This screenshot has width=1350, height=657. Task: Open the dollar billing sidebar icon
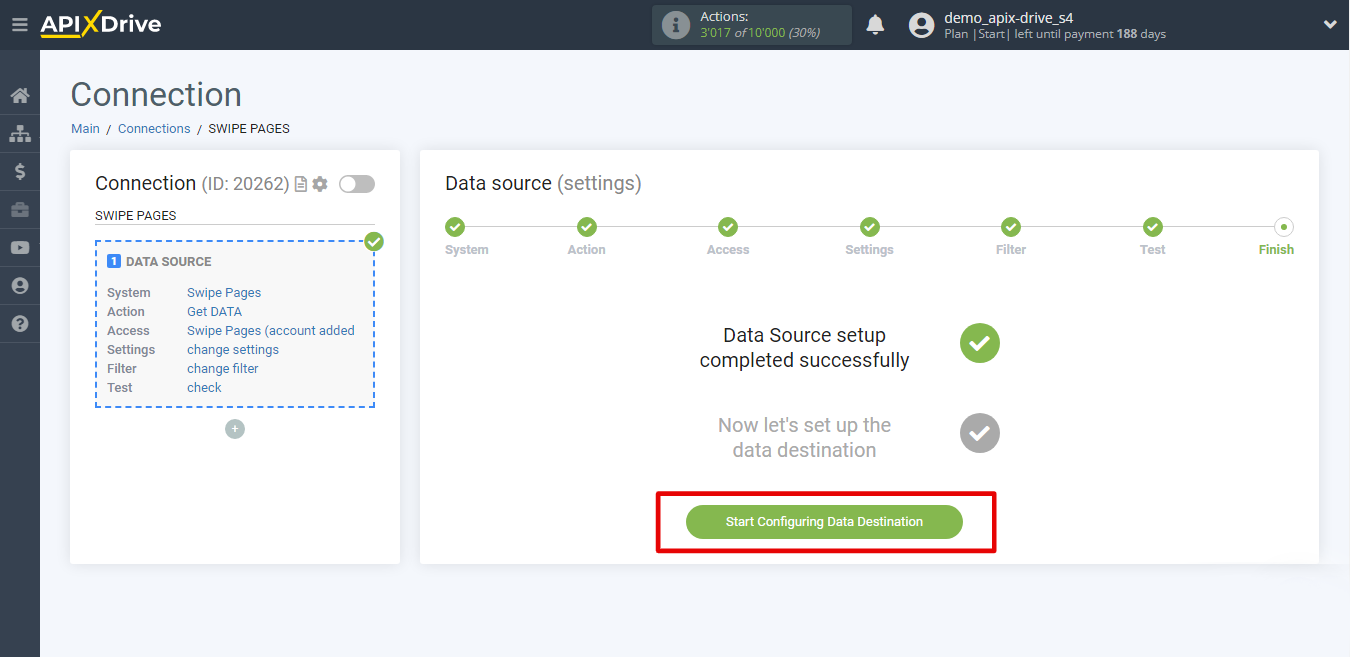pyautogui.click(x=20, y=172)
